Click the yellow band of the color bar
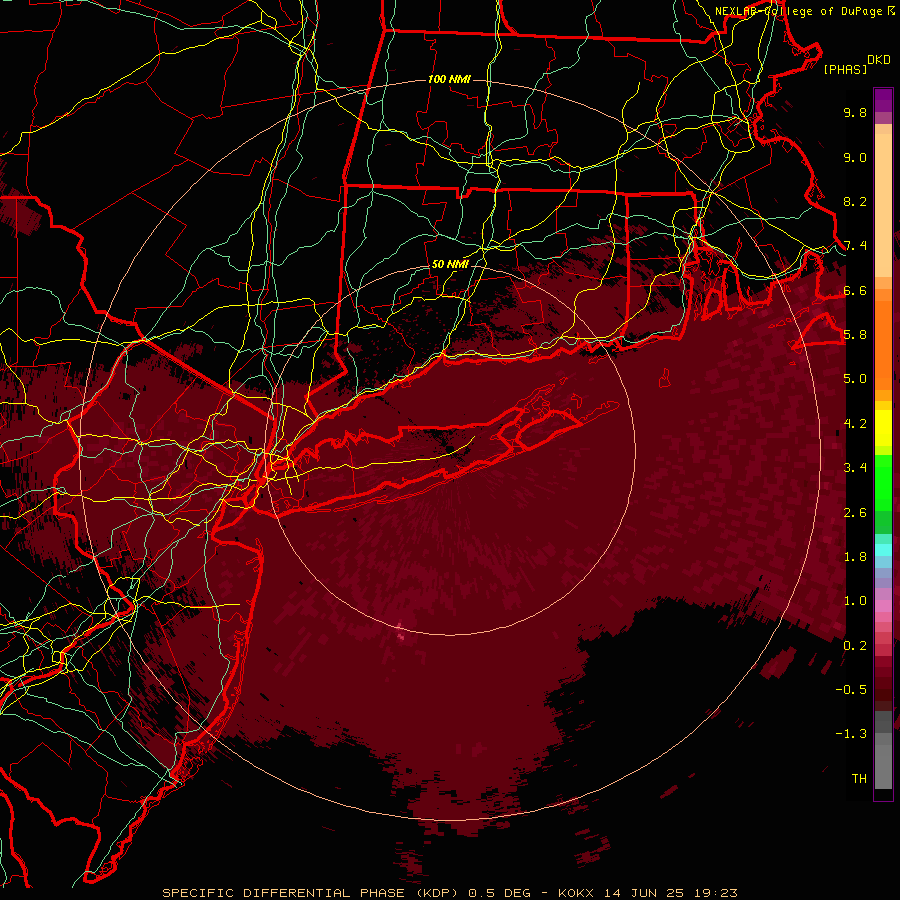Image resolution: width=900 pixels, height=900 pixels. tap(883, 428)
